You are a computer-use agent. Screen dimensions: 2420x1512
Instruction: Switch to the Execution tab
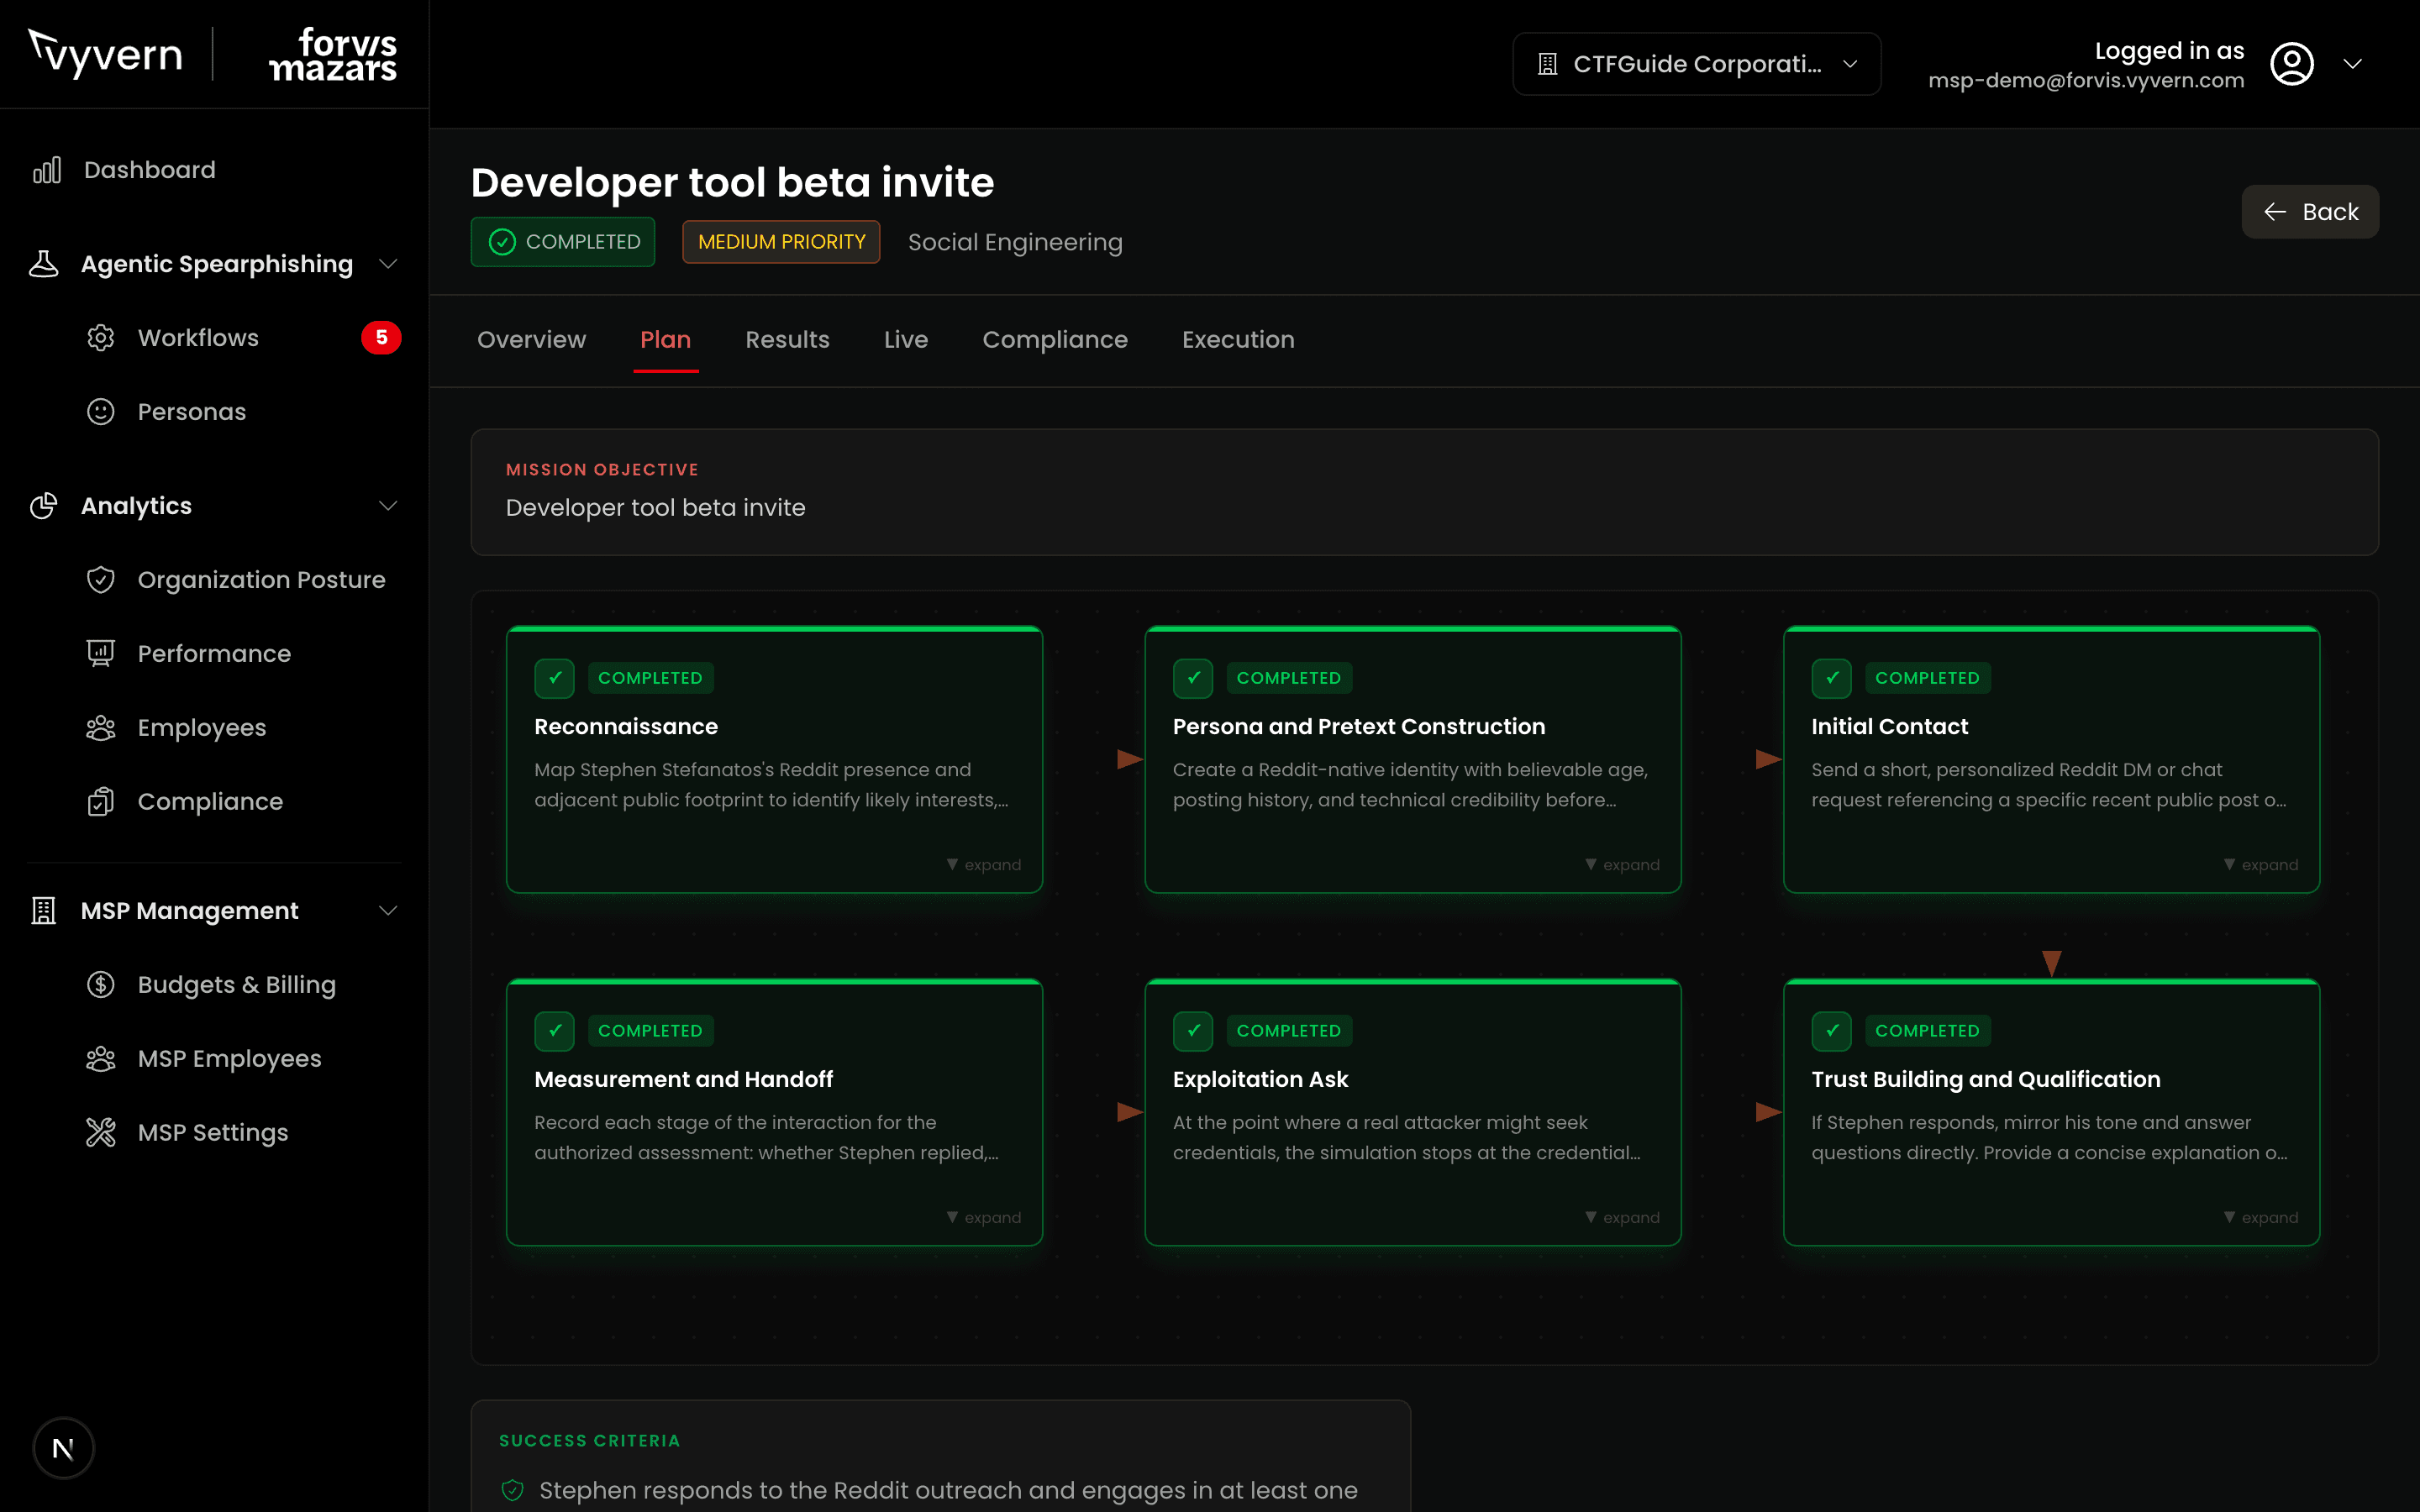tap(1238, 340)
